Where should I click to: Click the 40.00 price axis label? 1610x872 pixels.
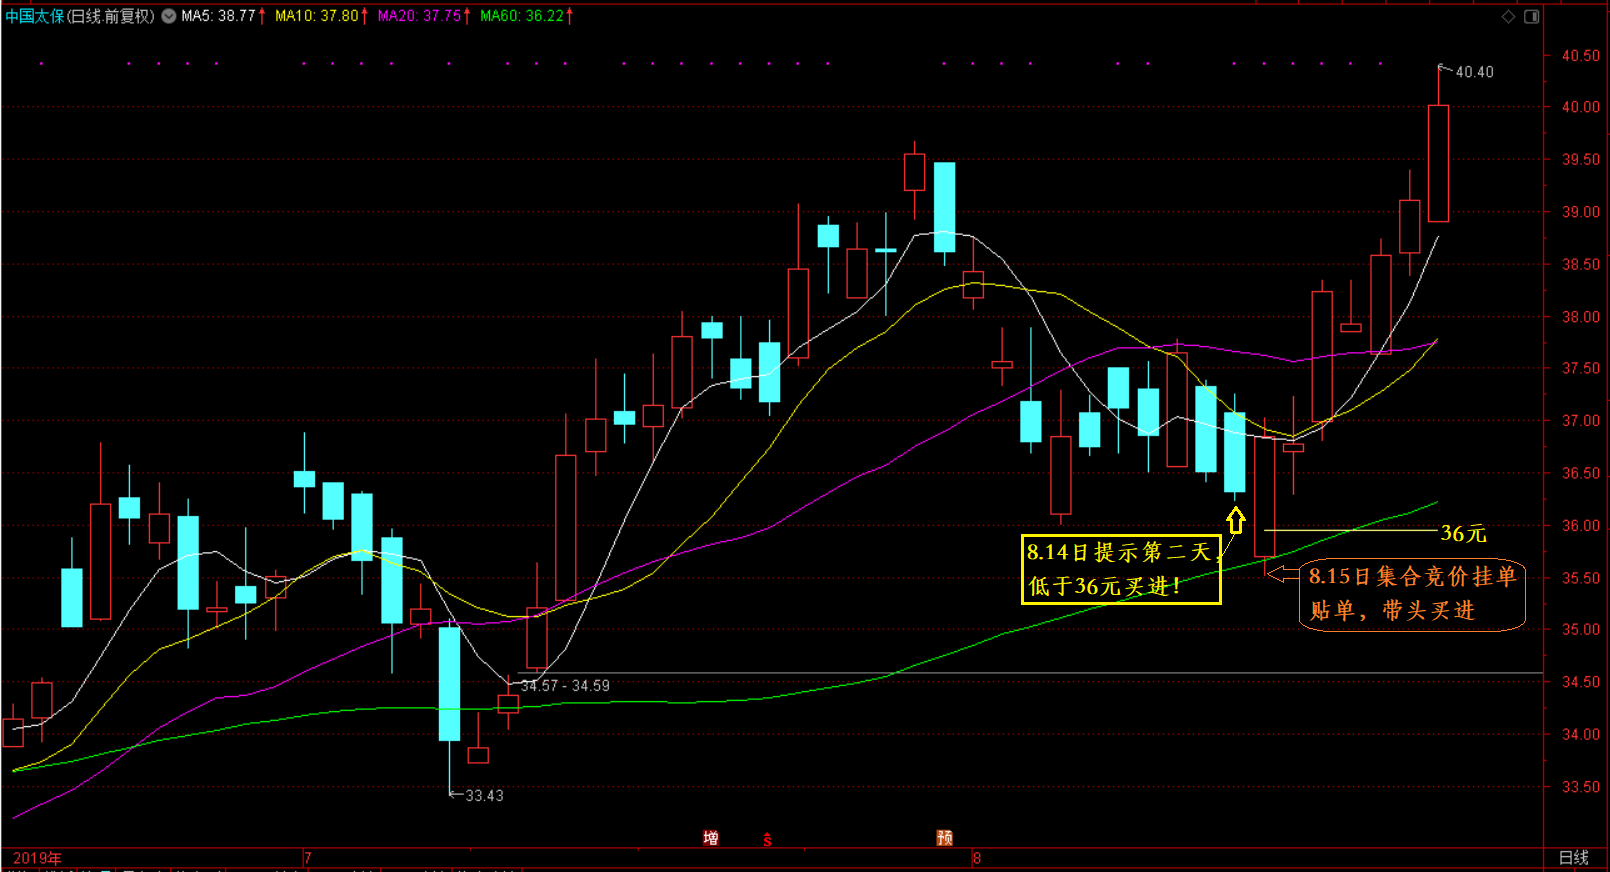click(1581, 107)
